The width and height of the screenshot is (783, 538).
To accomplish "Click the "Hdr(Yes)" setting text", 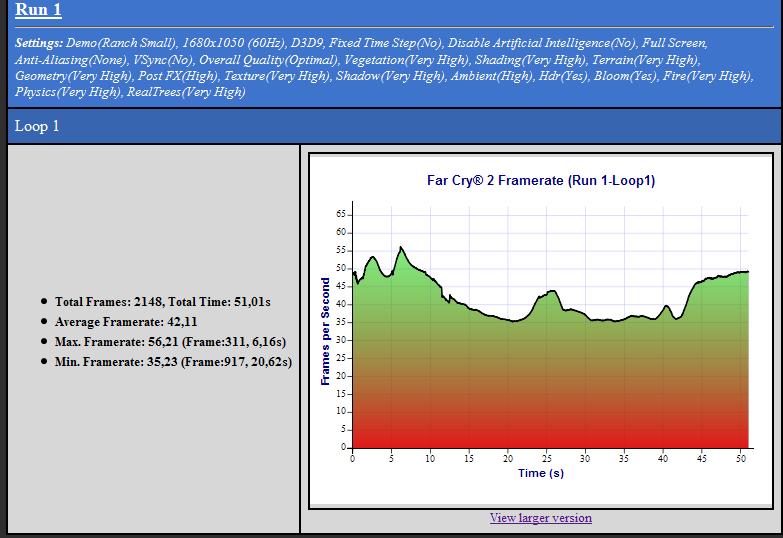I will 563,76.
